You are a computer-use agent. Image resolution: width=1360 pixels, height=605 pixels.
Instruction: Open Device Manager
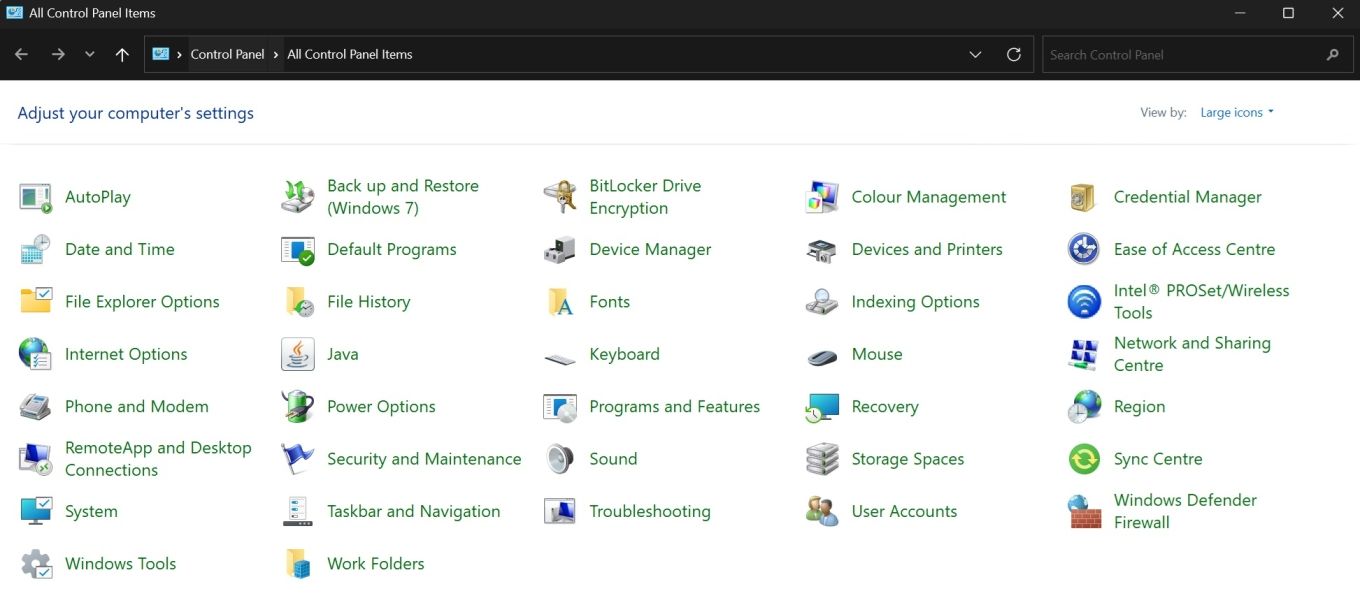tap(649, 249)
